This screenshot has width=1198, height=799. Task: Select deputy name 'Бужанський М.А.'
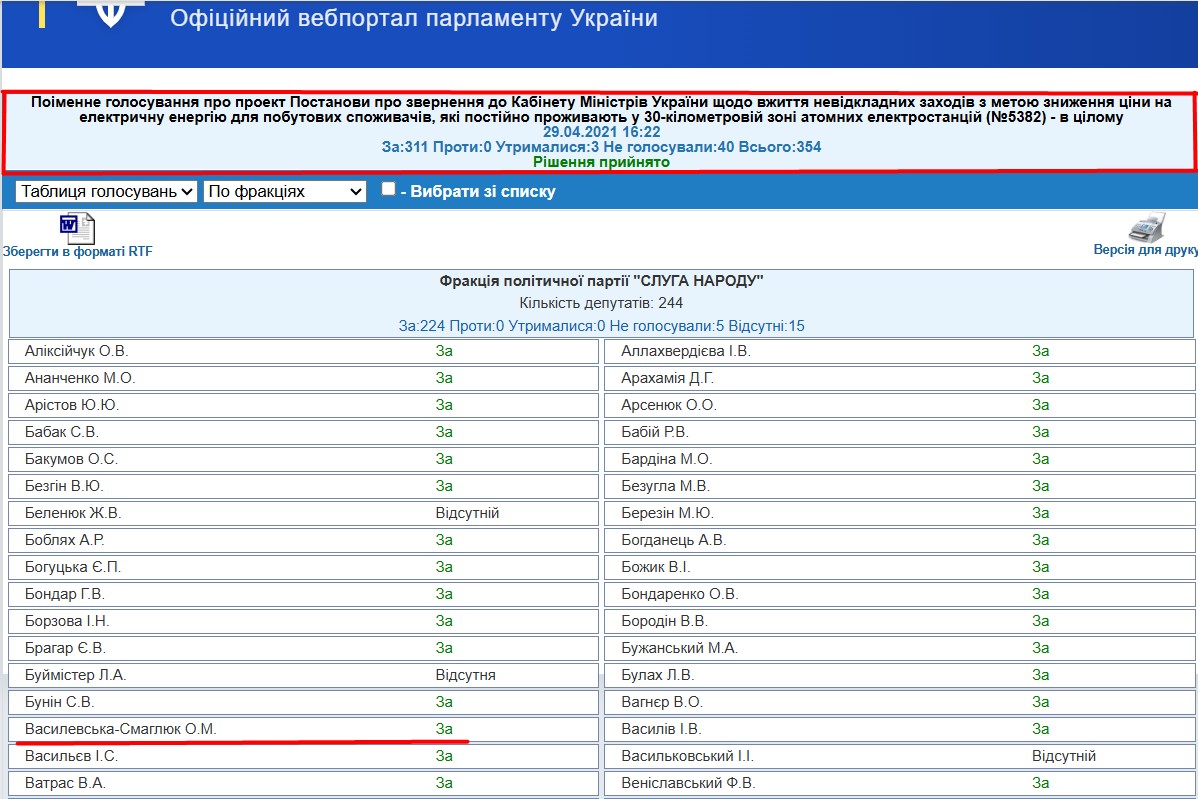680,648
